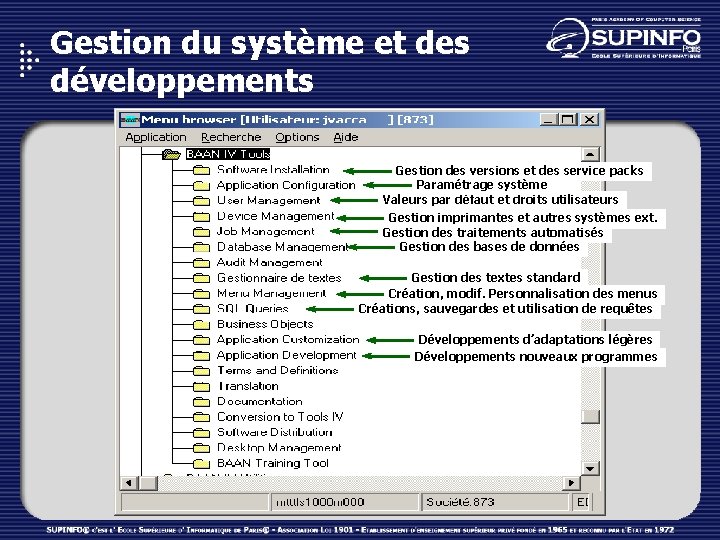720x540 pixels.
Task: Click the Gestionnaire de textes folder icon
Action: (201, 278)
